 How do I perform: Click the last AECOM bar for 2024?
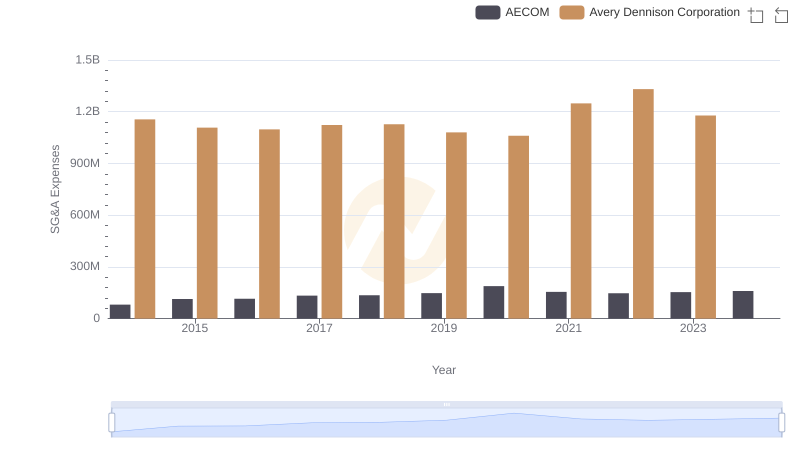(743, 304)
